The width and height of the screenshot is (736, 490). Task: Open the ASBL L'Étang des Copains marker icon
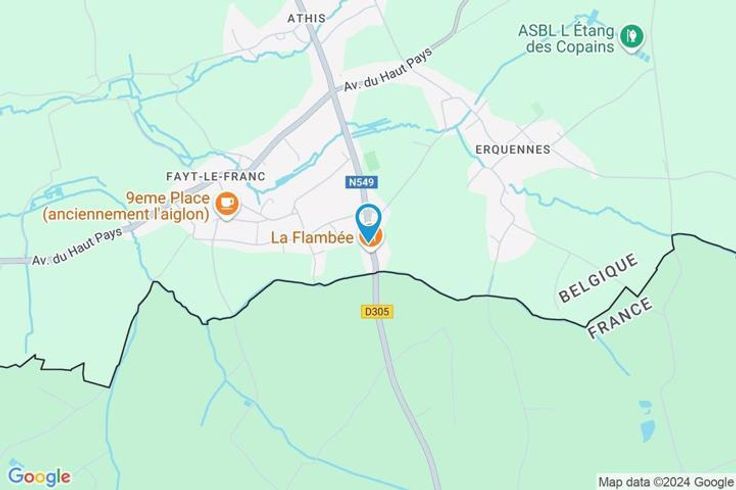(x=632, y=37)
